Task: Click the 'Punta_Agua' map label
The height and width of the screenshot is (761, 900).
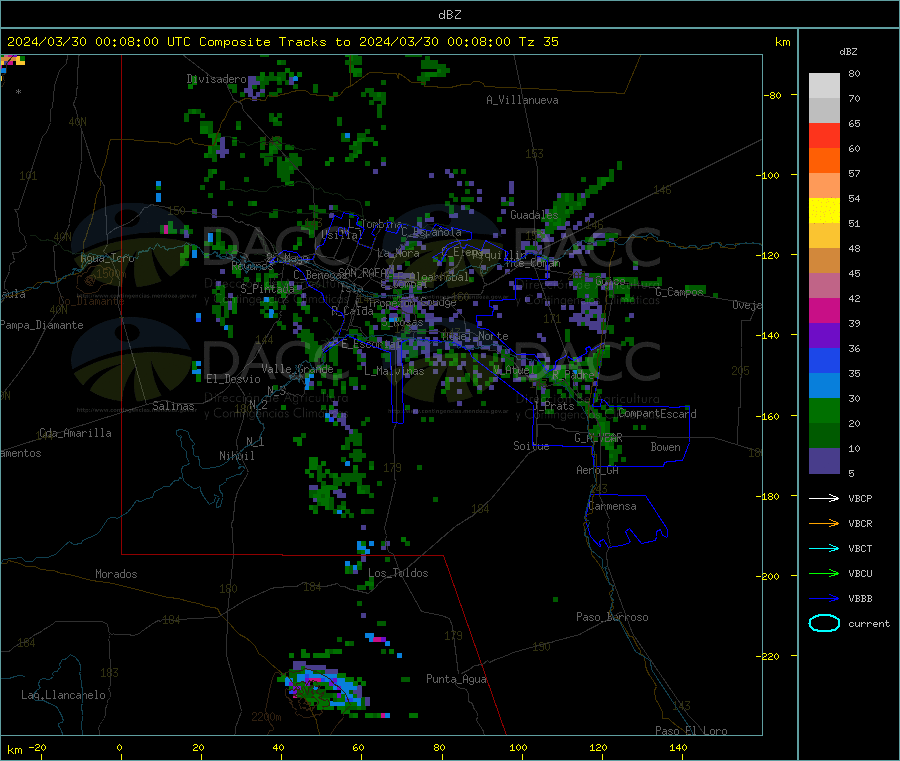Action: 456,679
